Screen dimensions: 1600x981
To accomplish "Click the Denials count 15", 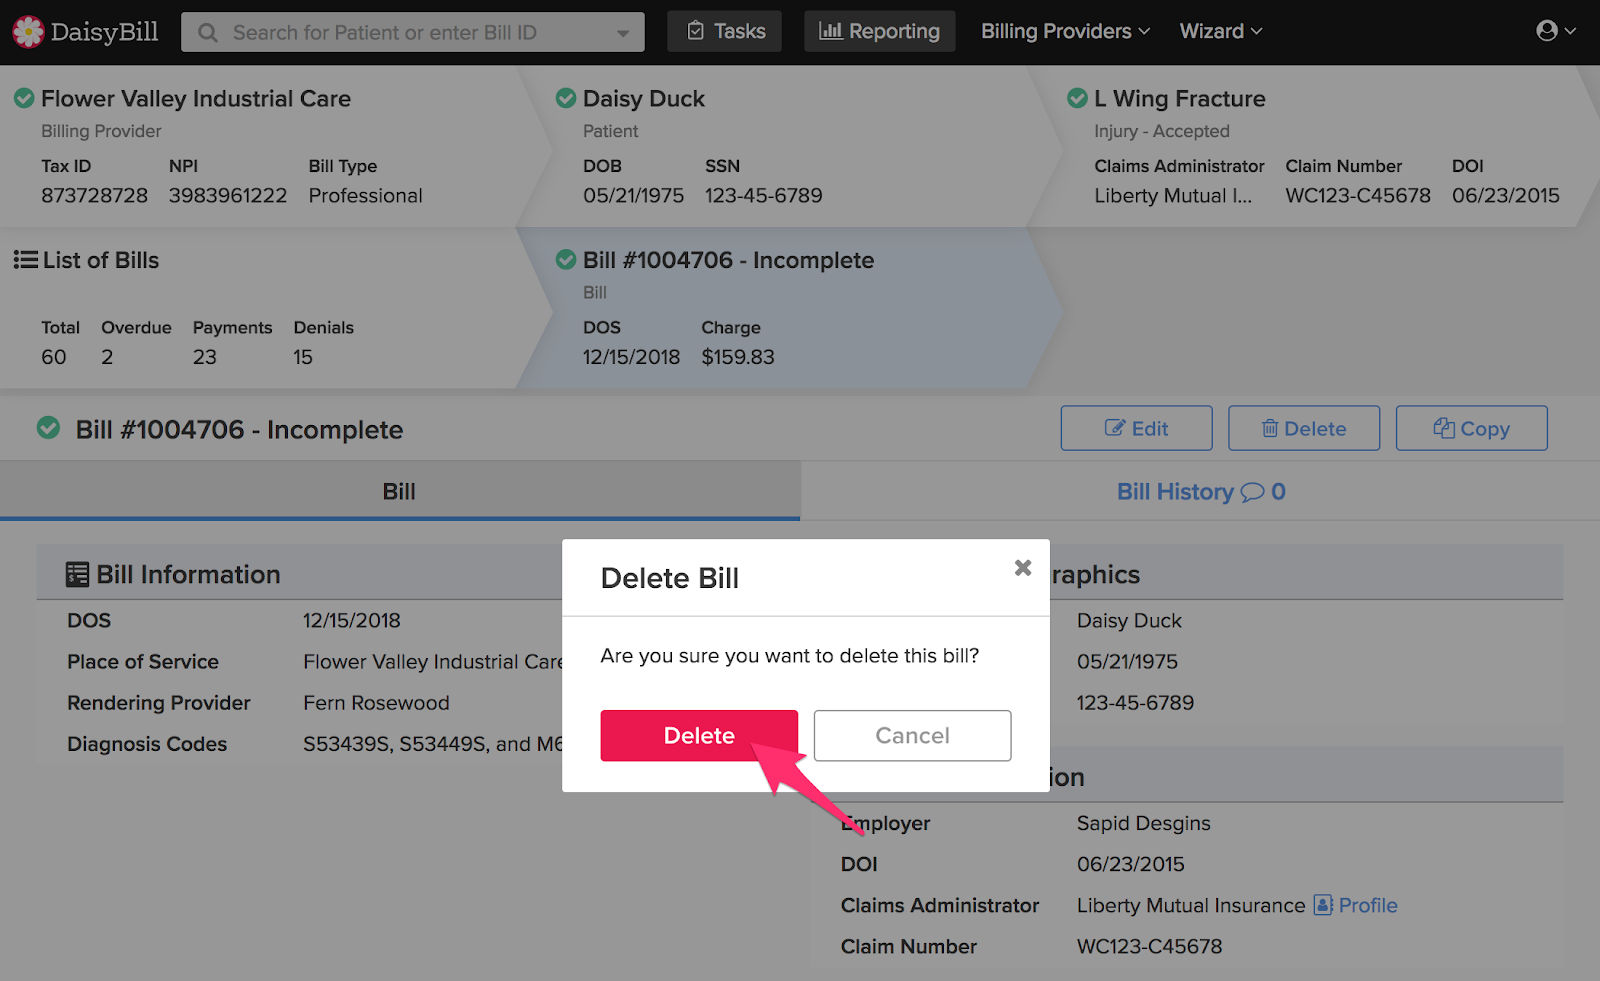I will (x=303, y=357).
